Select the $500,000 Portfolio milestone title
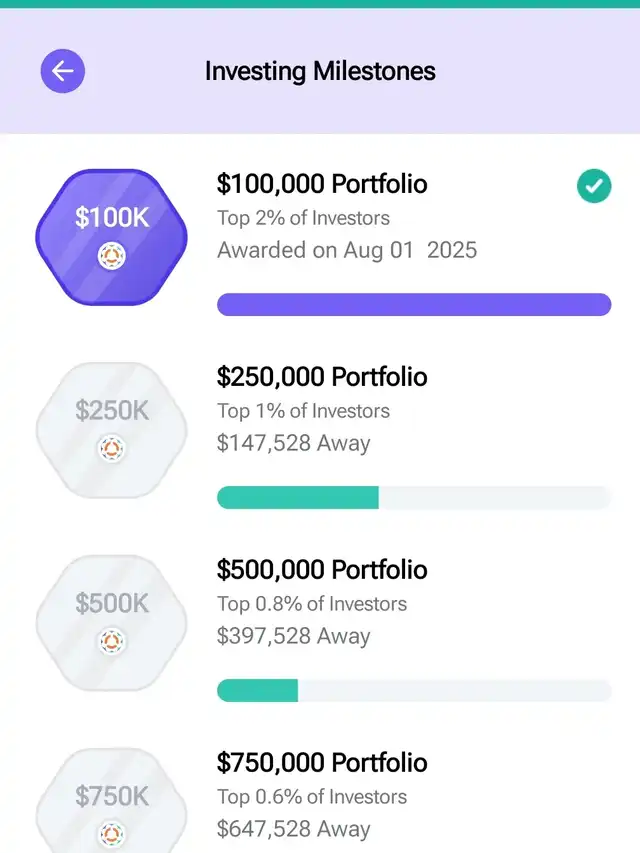Screen dimensions: 640x853 coord(322,570)
